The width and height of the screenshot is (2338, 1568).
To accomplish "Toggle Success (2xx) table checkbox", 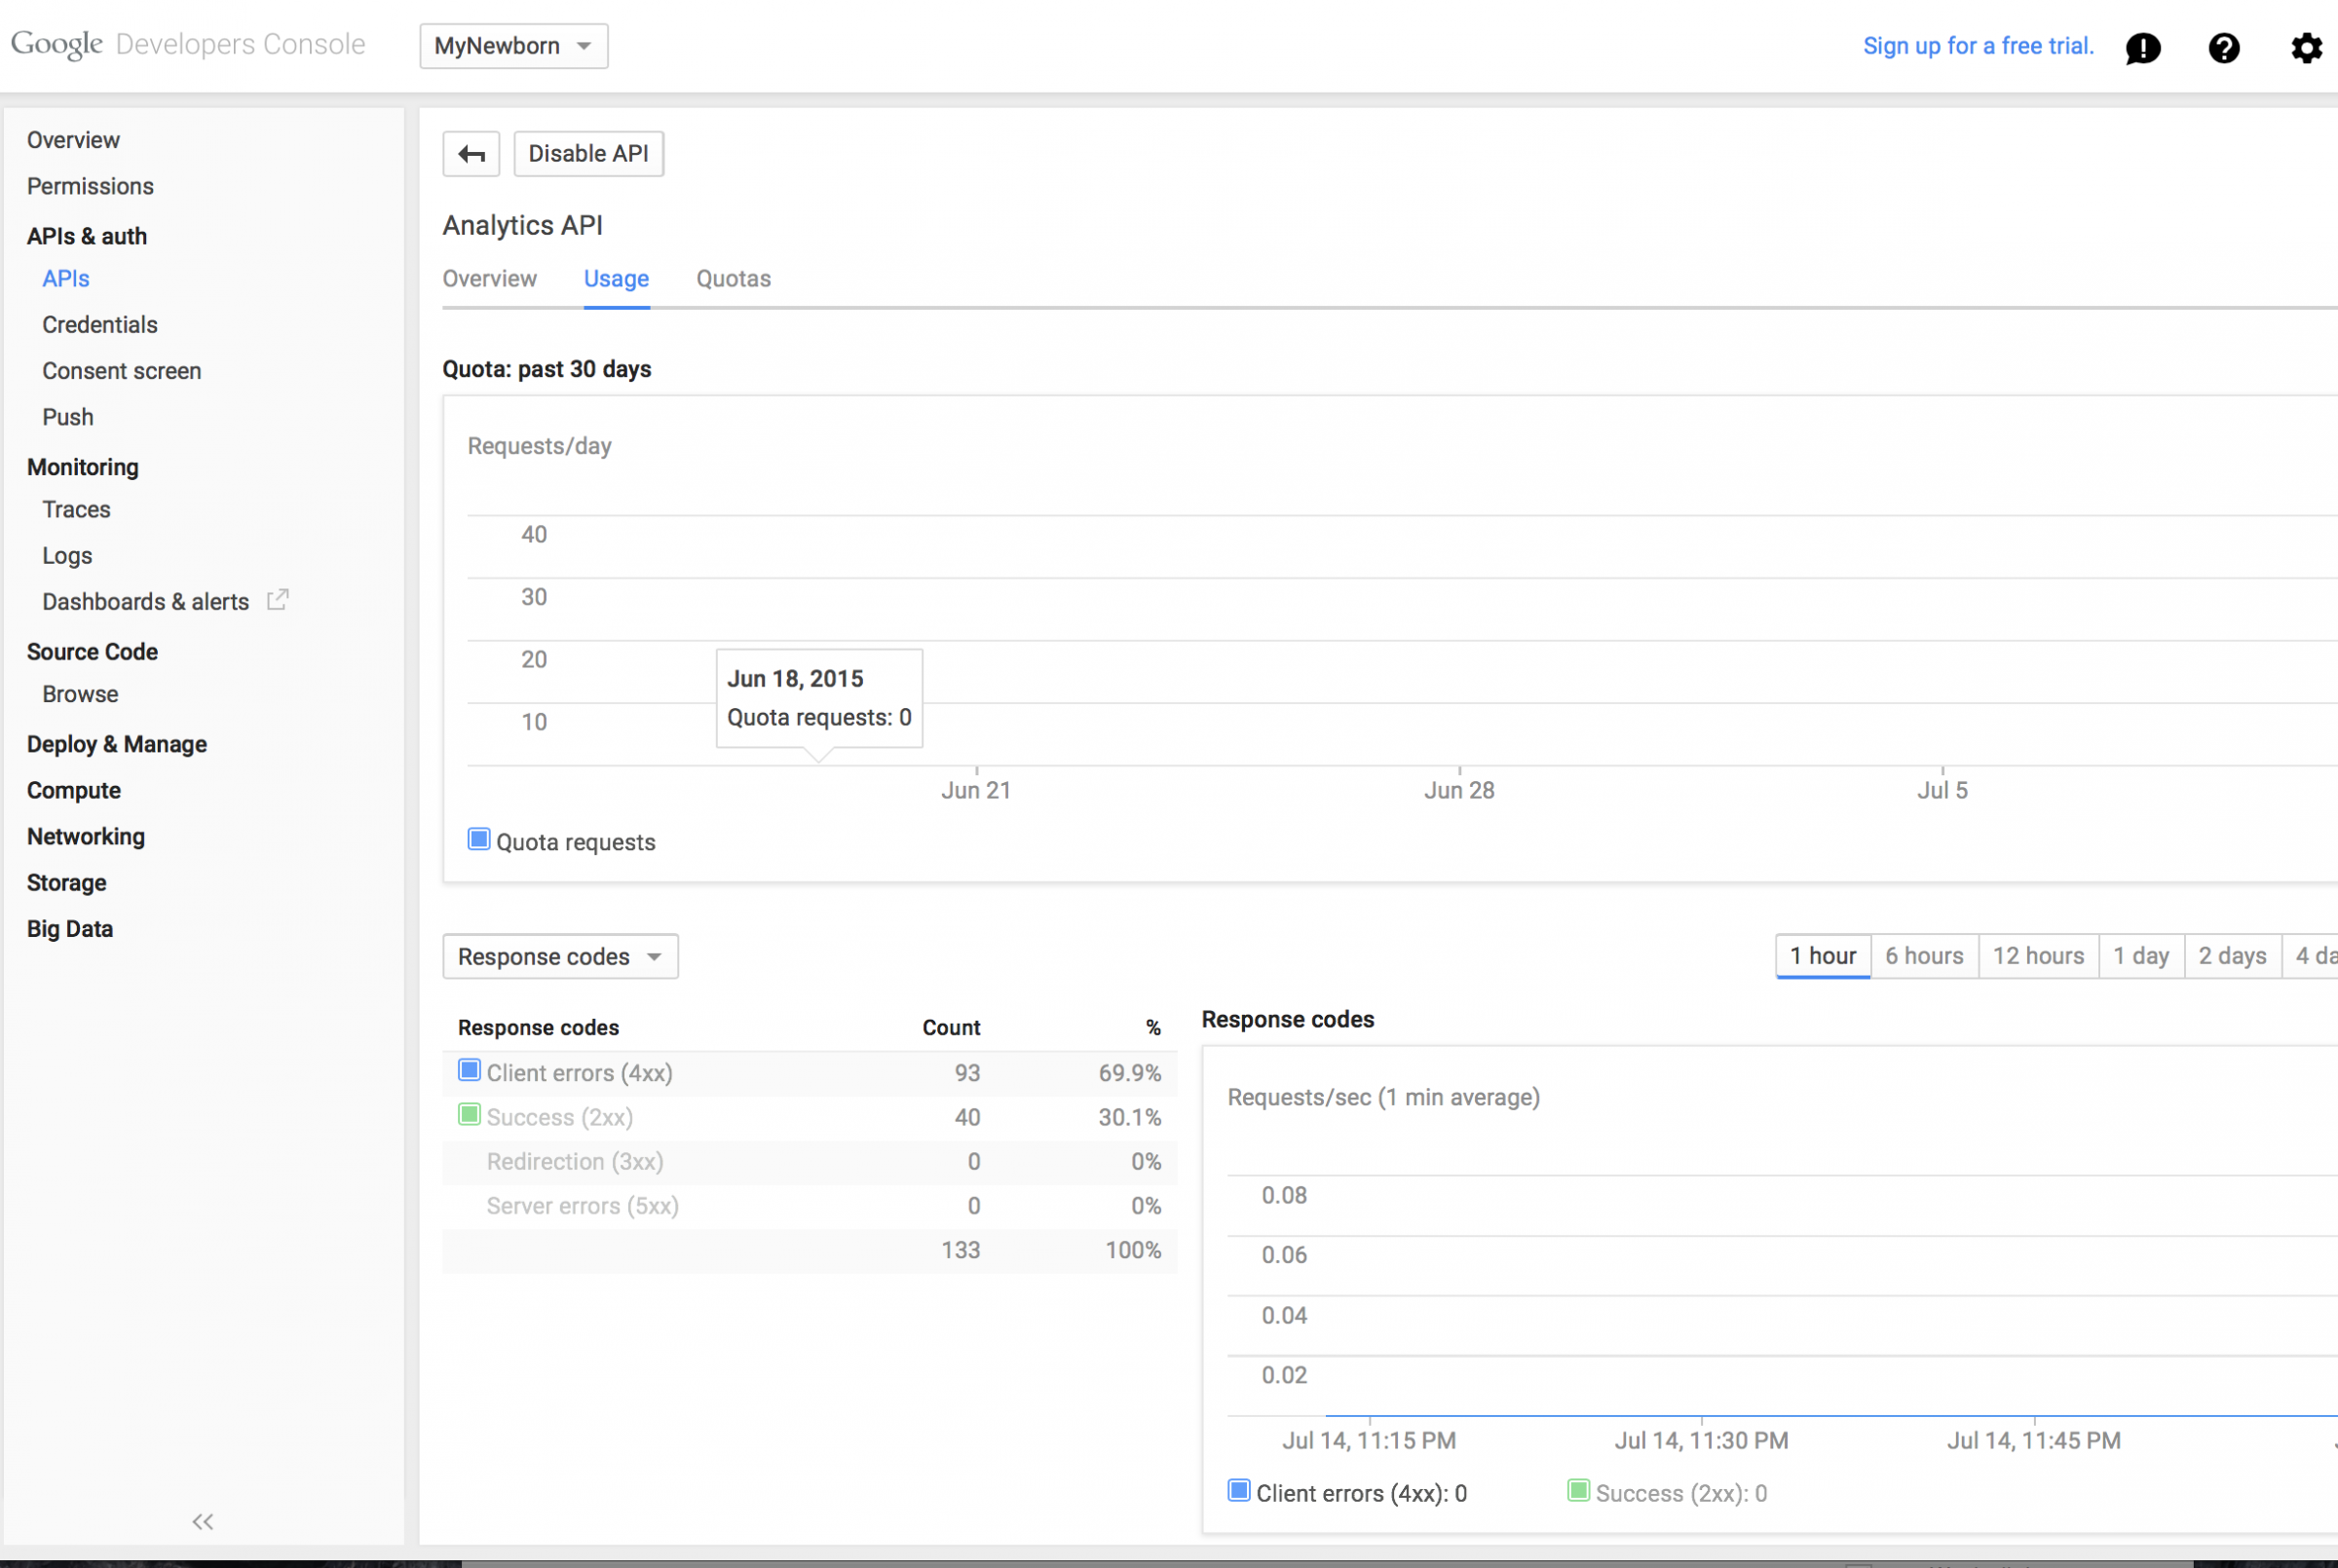I will click(x=469, y=1115).
